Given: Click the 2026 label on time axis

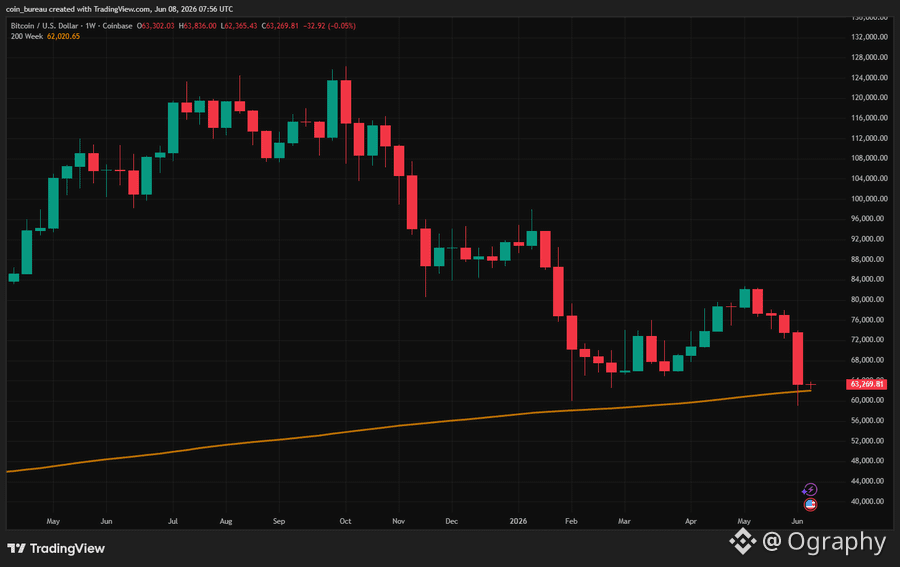Looking at the screenshot, I should [518, 521].
